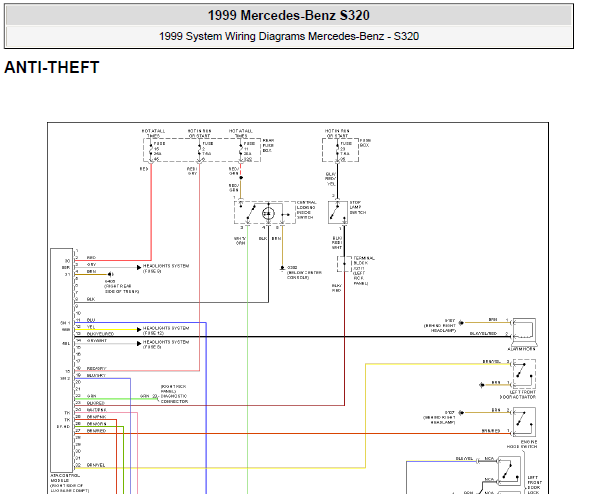Click '1999 System Wiring Diagrams Mercedes-Benz - S320' subtitle
Image resolution: width=604 pixels, height=494 pixels.
[x=289, y=36]
